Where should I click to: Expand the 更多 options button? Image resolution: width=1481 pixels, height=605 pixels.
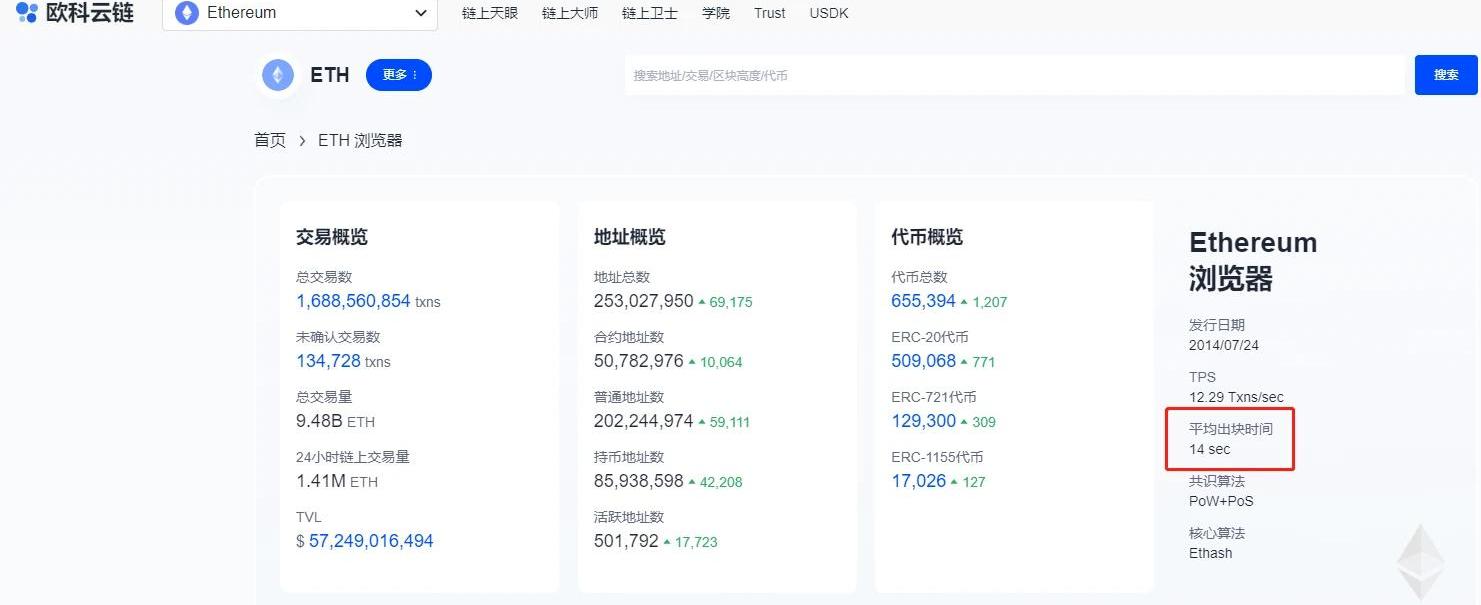tap(399, 75)
